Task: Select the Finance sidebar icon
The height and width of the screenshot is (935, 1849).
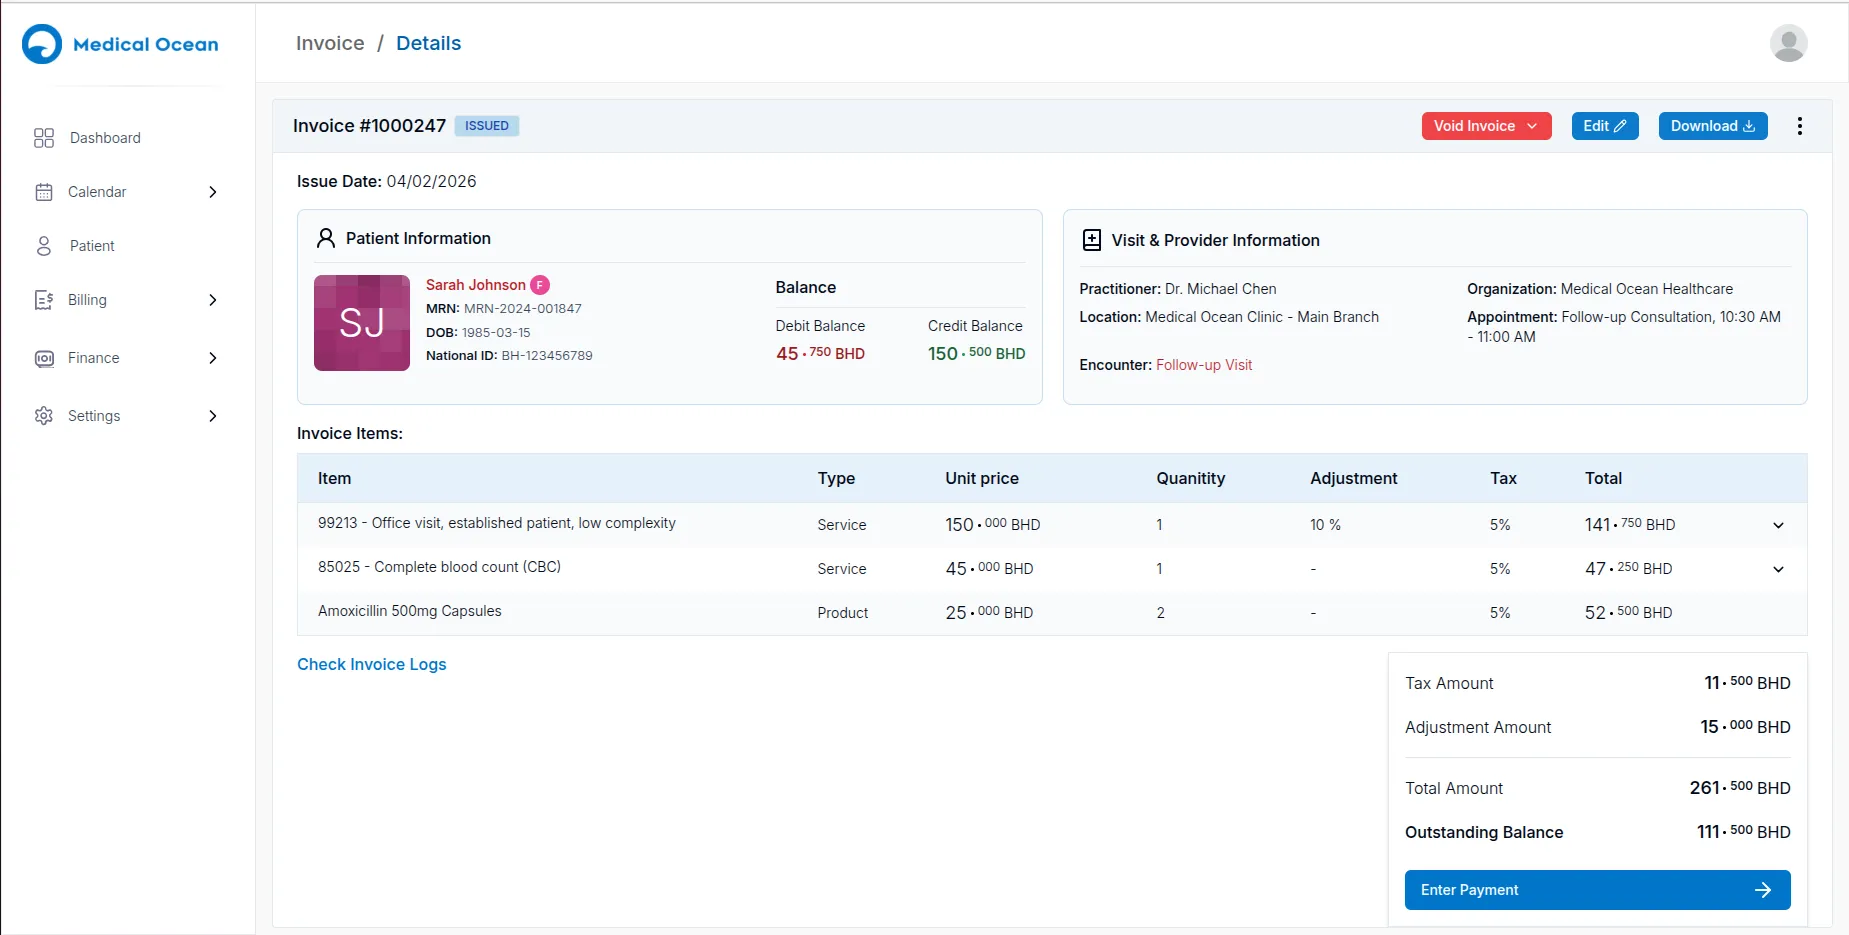Action: point(44,358)
